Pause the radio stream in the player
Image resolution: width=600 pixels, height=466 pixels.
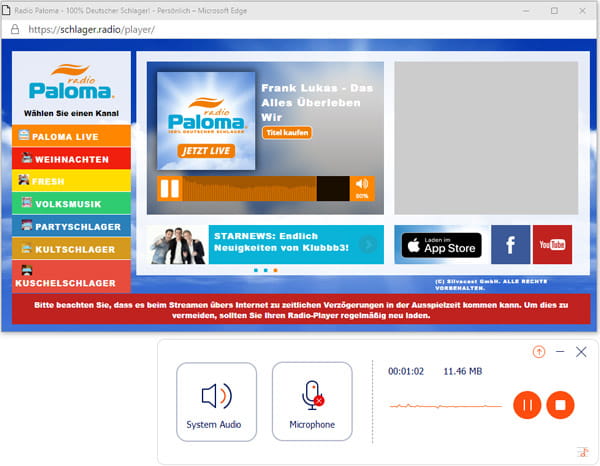pyautogui.click(x=170, y=188)
